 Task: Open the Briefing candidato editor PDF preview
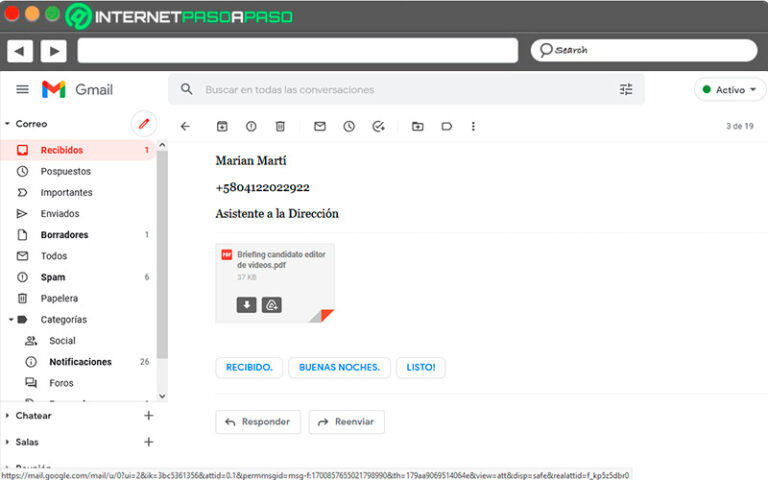pyautogui.click(x=275, y=283)
